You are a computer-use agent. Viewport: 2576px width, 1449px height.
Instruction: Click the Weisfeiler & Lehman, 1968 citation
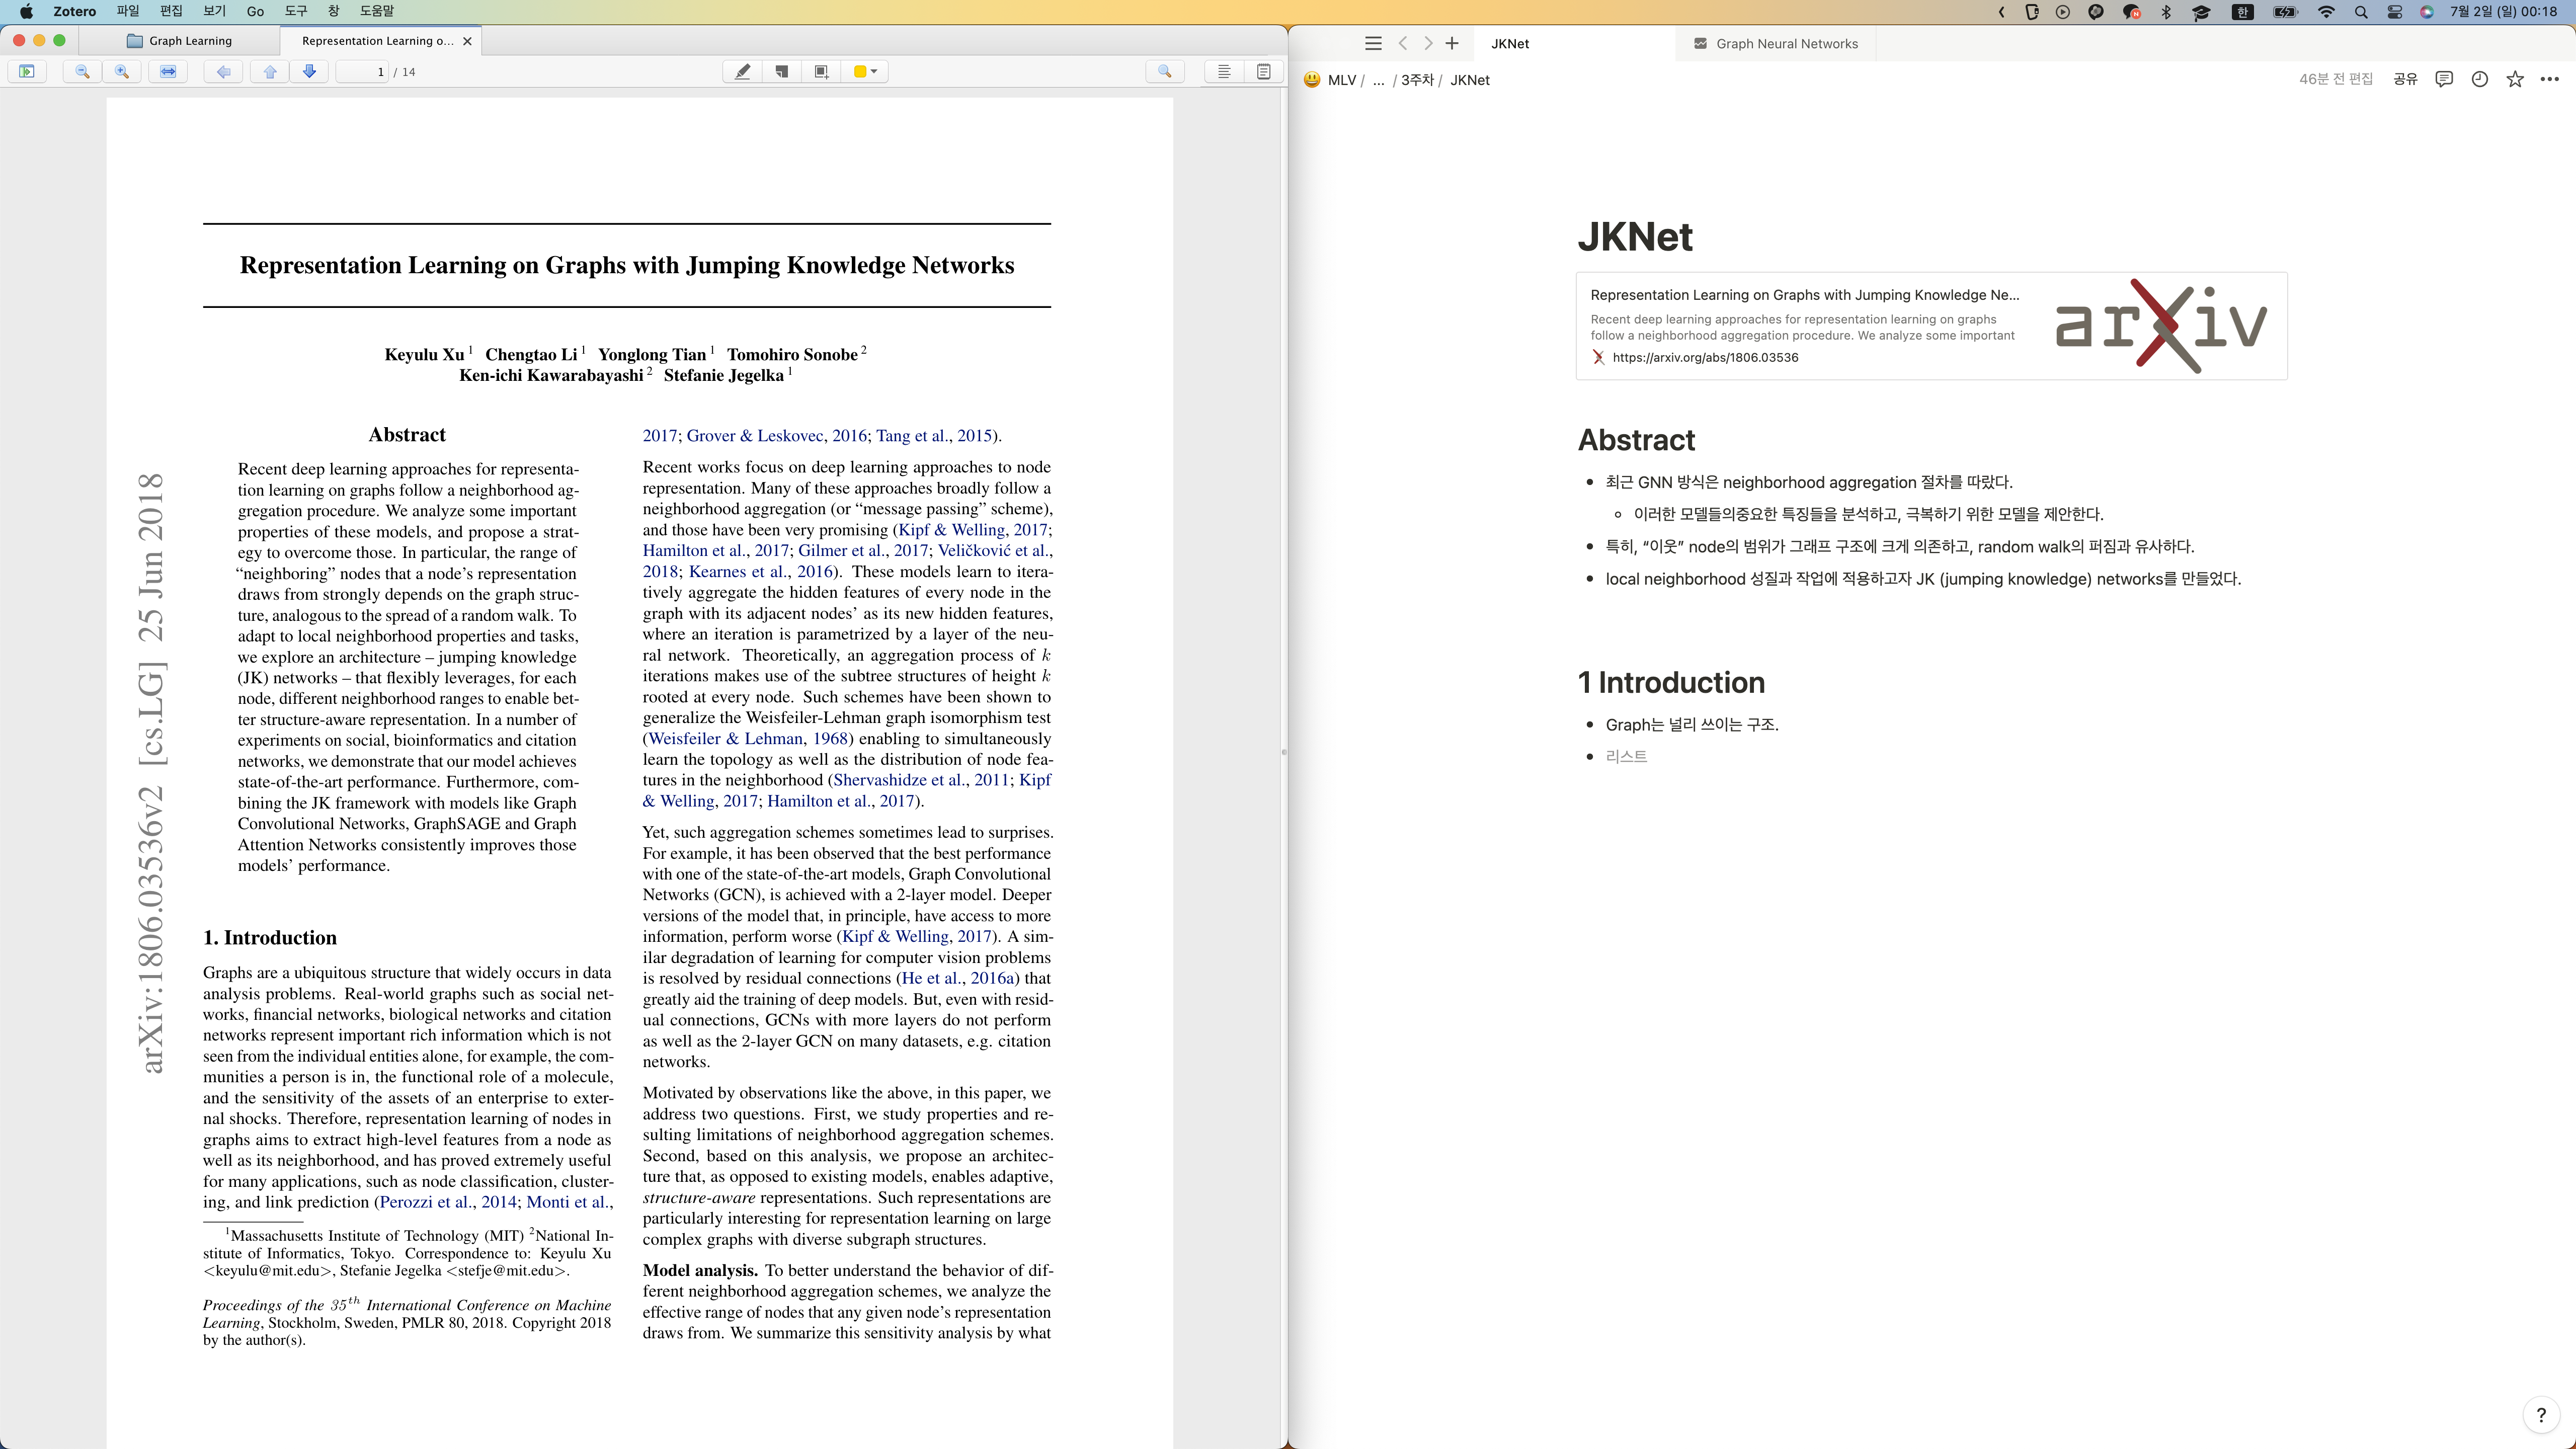pos(748,738)
